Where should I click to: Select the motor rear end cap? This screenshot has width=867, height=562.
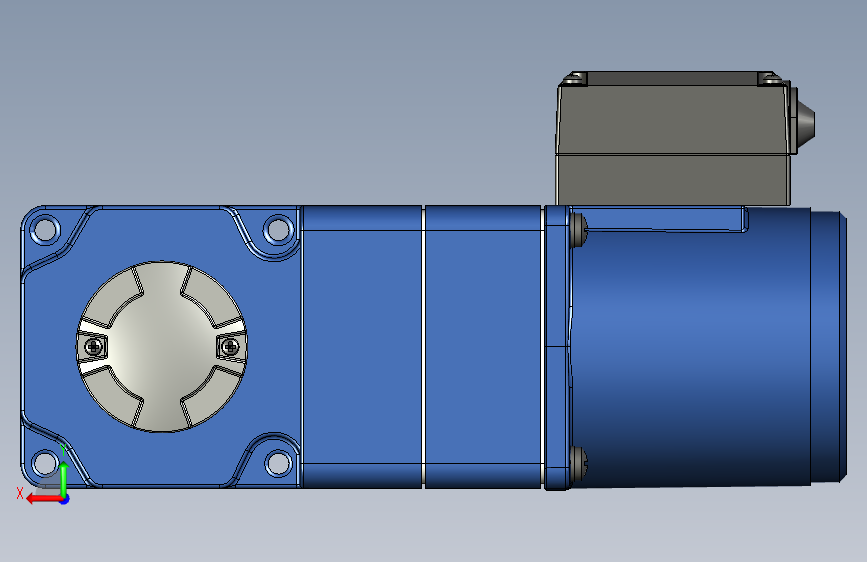829,346
